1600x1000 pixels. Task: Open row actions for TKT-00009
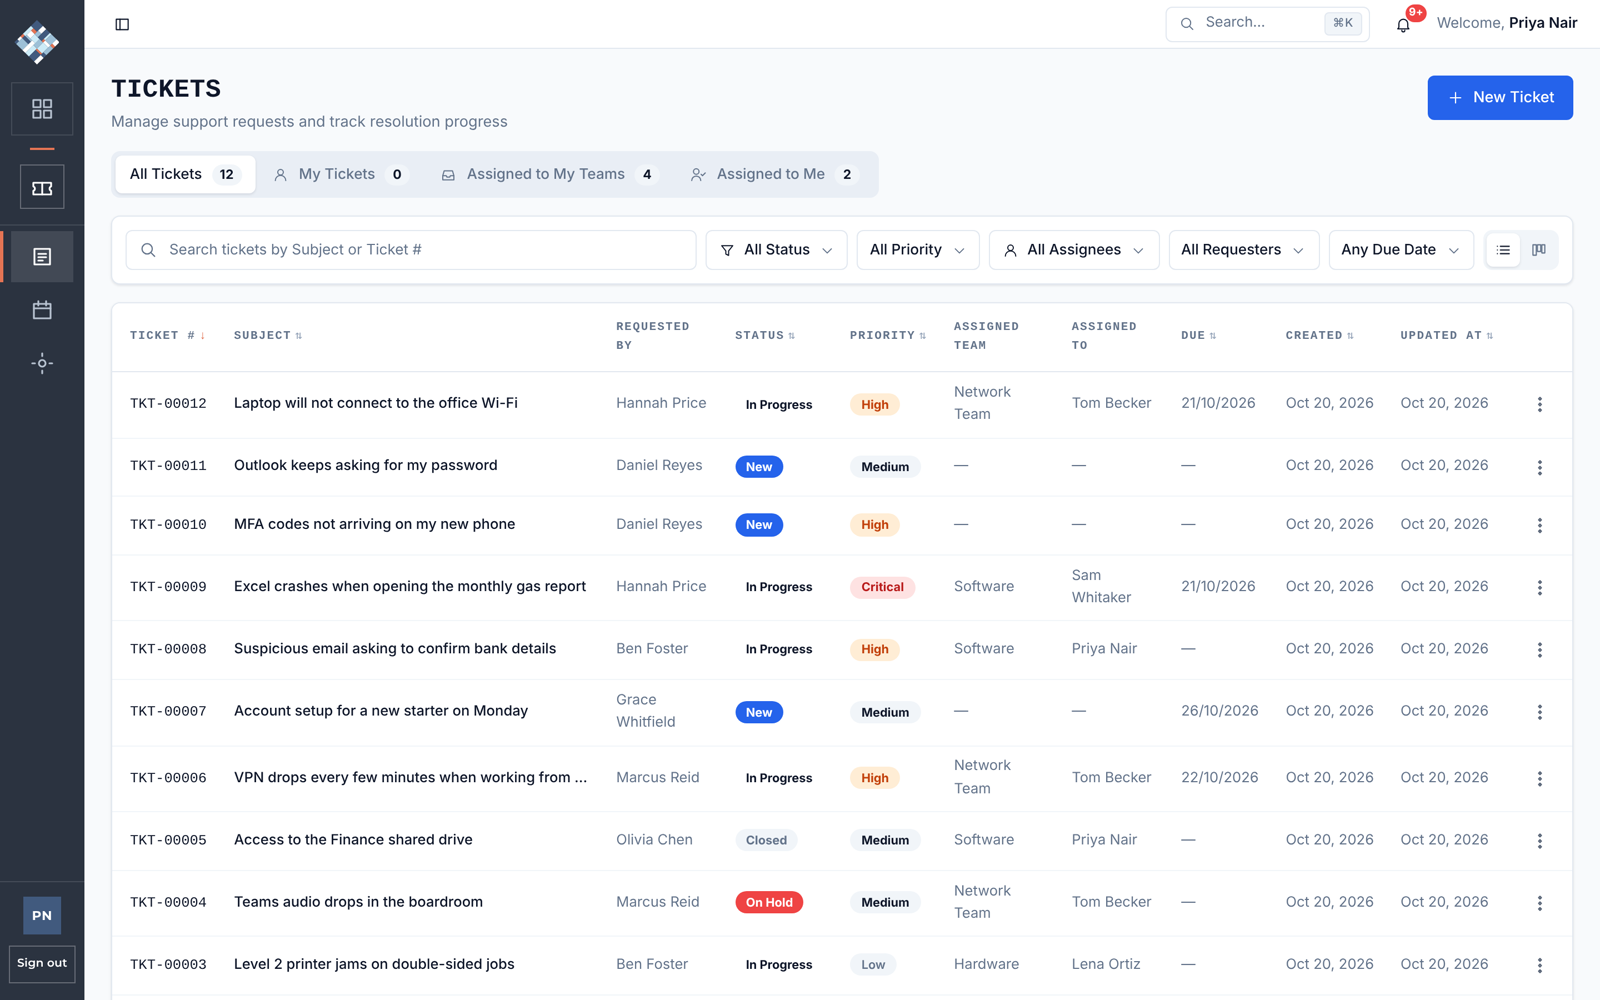1540,587
